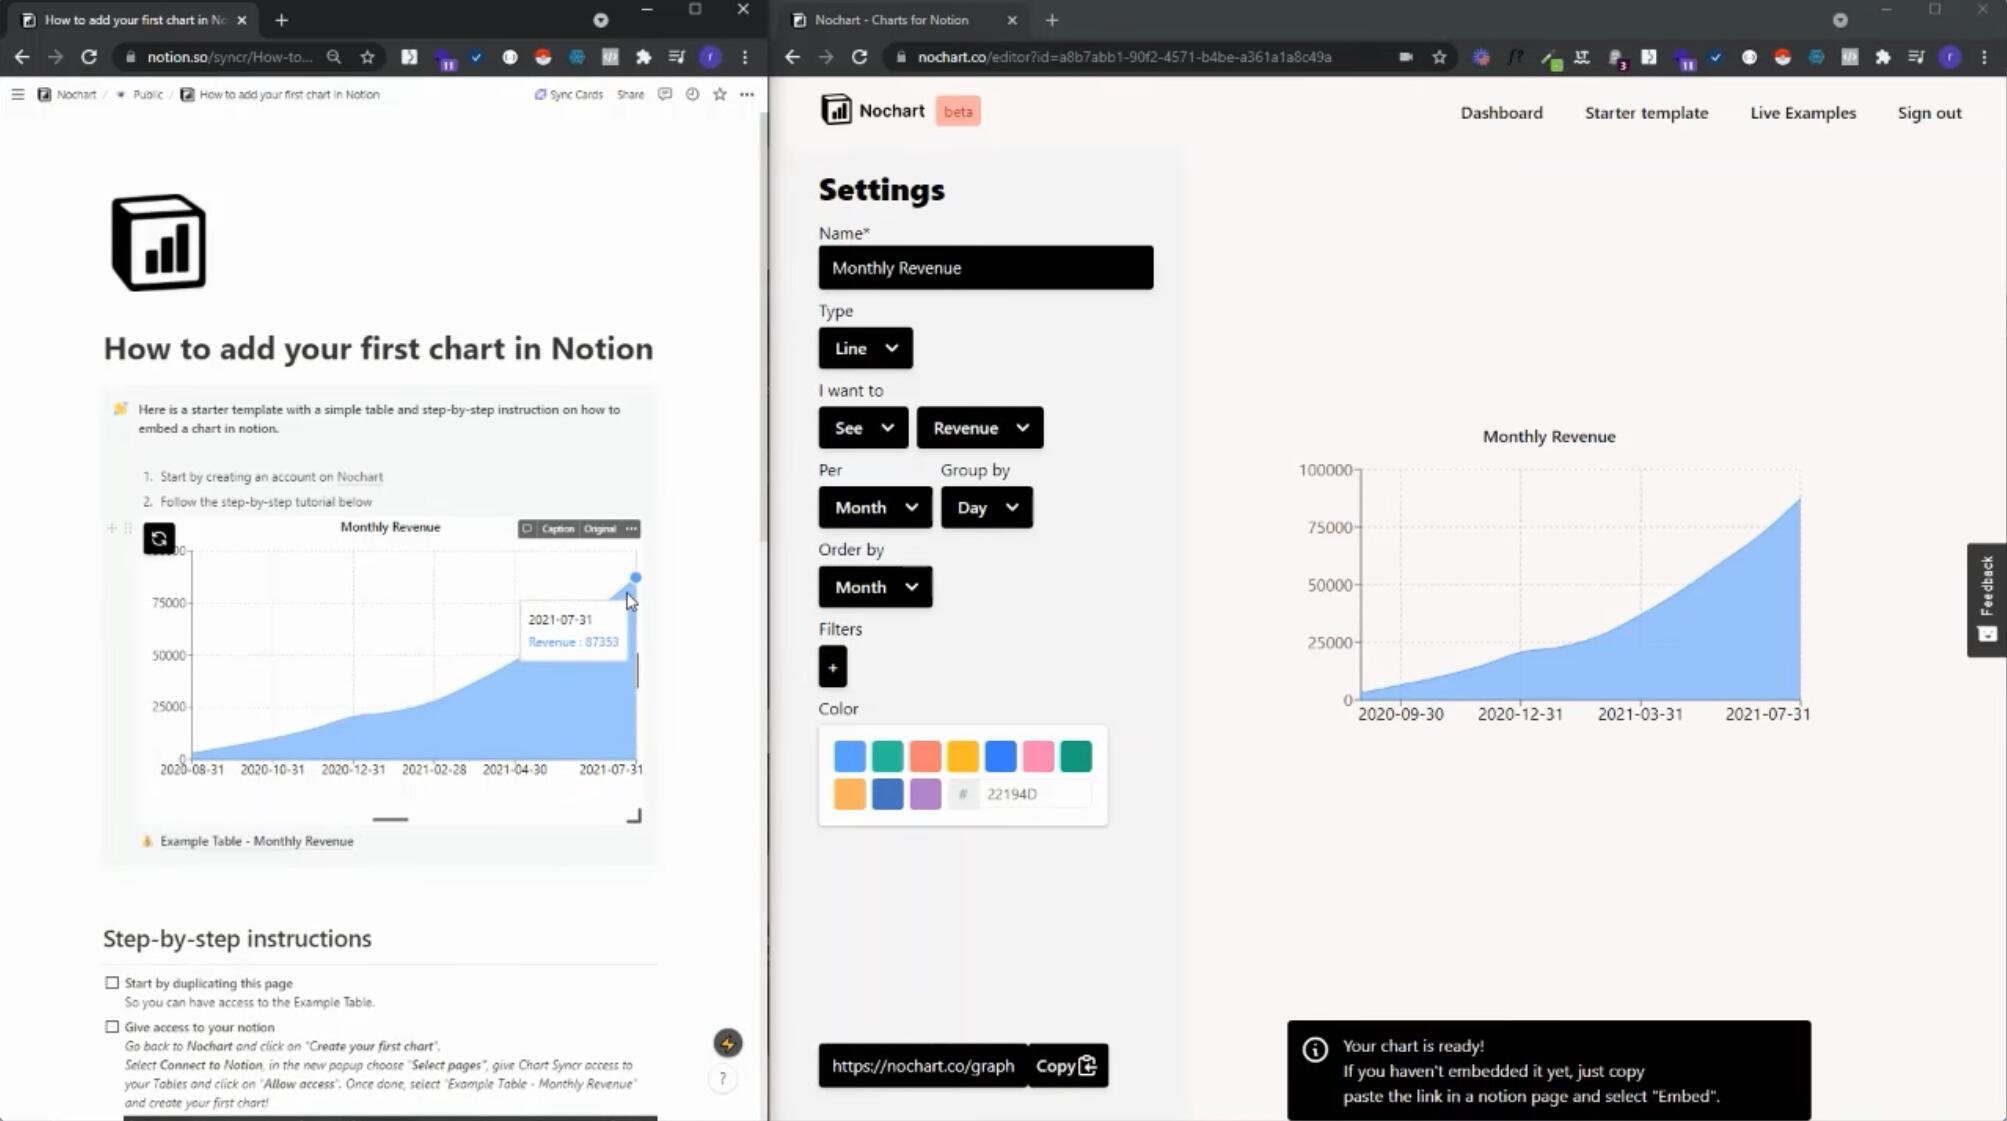Viewport: 2007px width, 1121px height.
Task: Select the pink color swatch
Action: click(1038, 756)
